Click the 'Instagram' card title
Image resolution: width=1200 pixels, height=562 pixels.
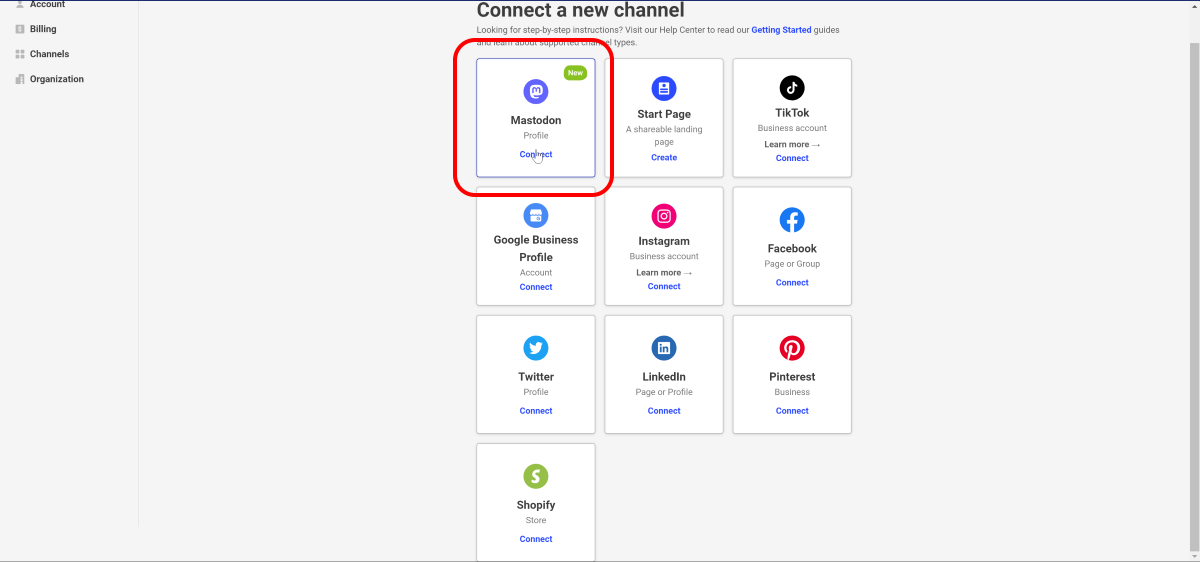pos(664,241)
